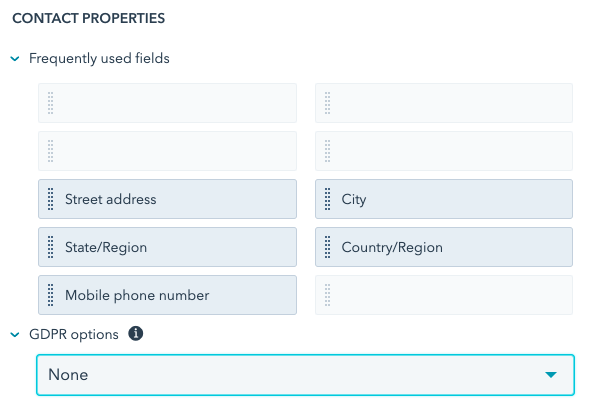Screen dimensions: 594x417
Task: Click the Contact Properties heading
Action: [89, 18]
